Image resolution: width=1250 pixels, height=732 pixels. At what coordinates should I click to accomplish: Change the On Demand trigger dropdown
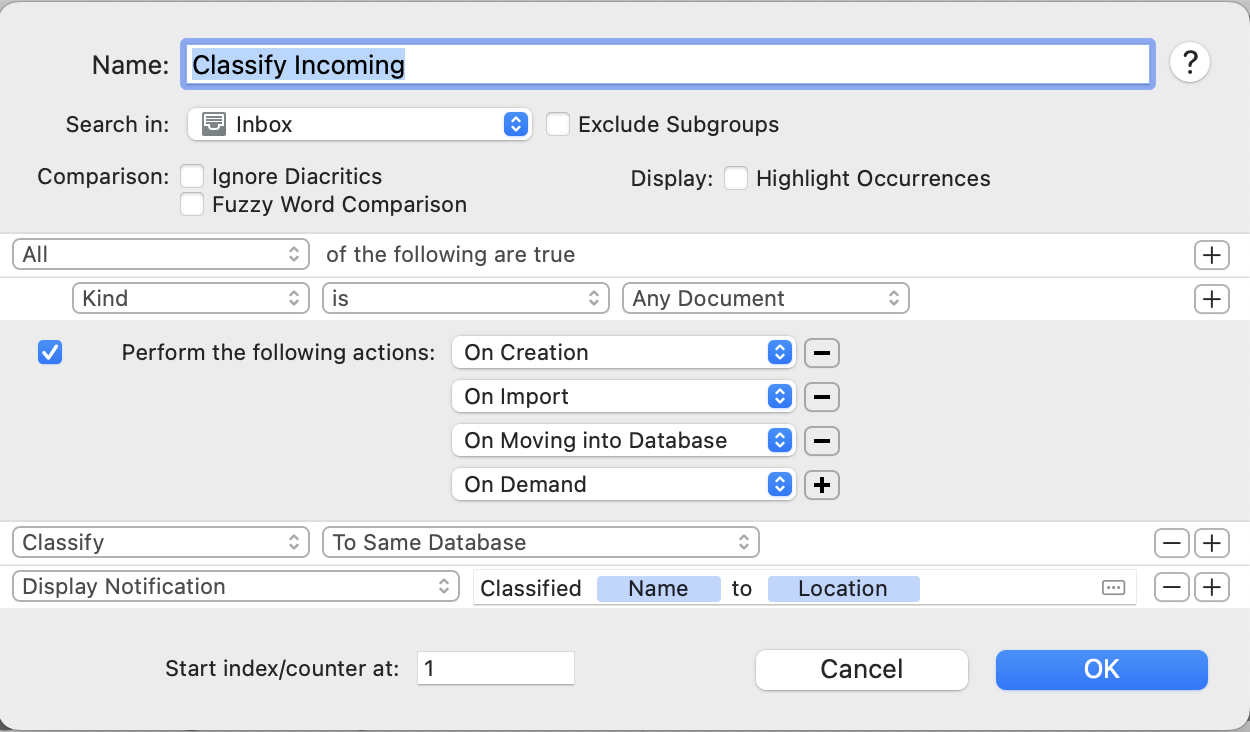coord(624,485)
